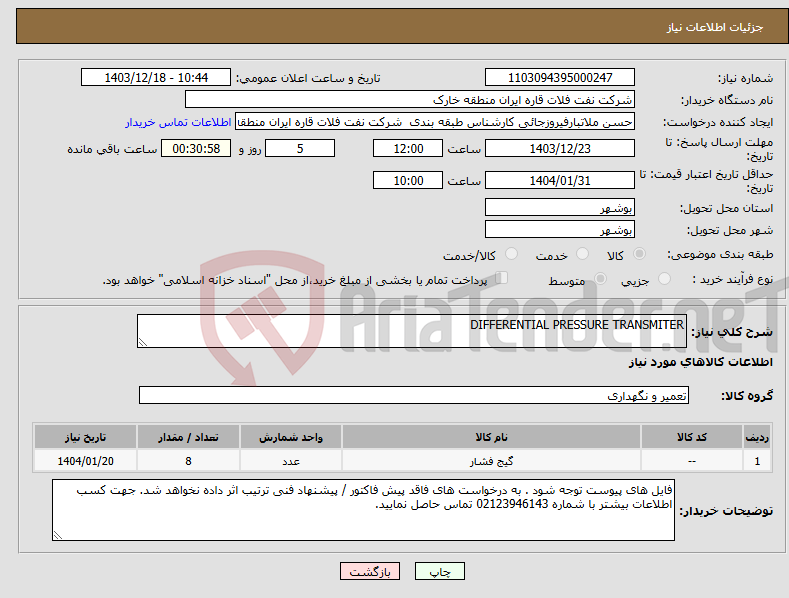Select the جزیی purchase type radio
Viewport: 789px width, 598px height.
pos(664,278)
